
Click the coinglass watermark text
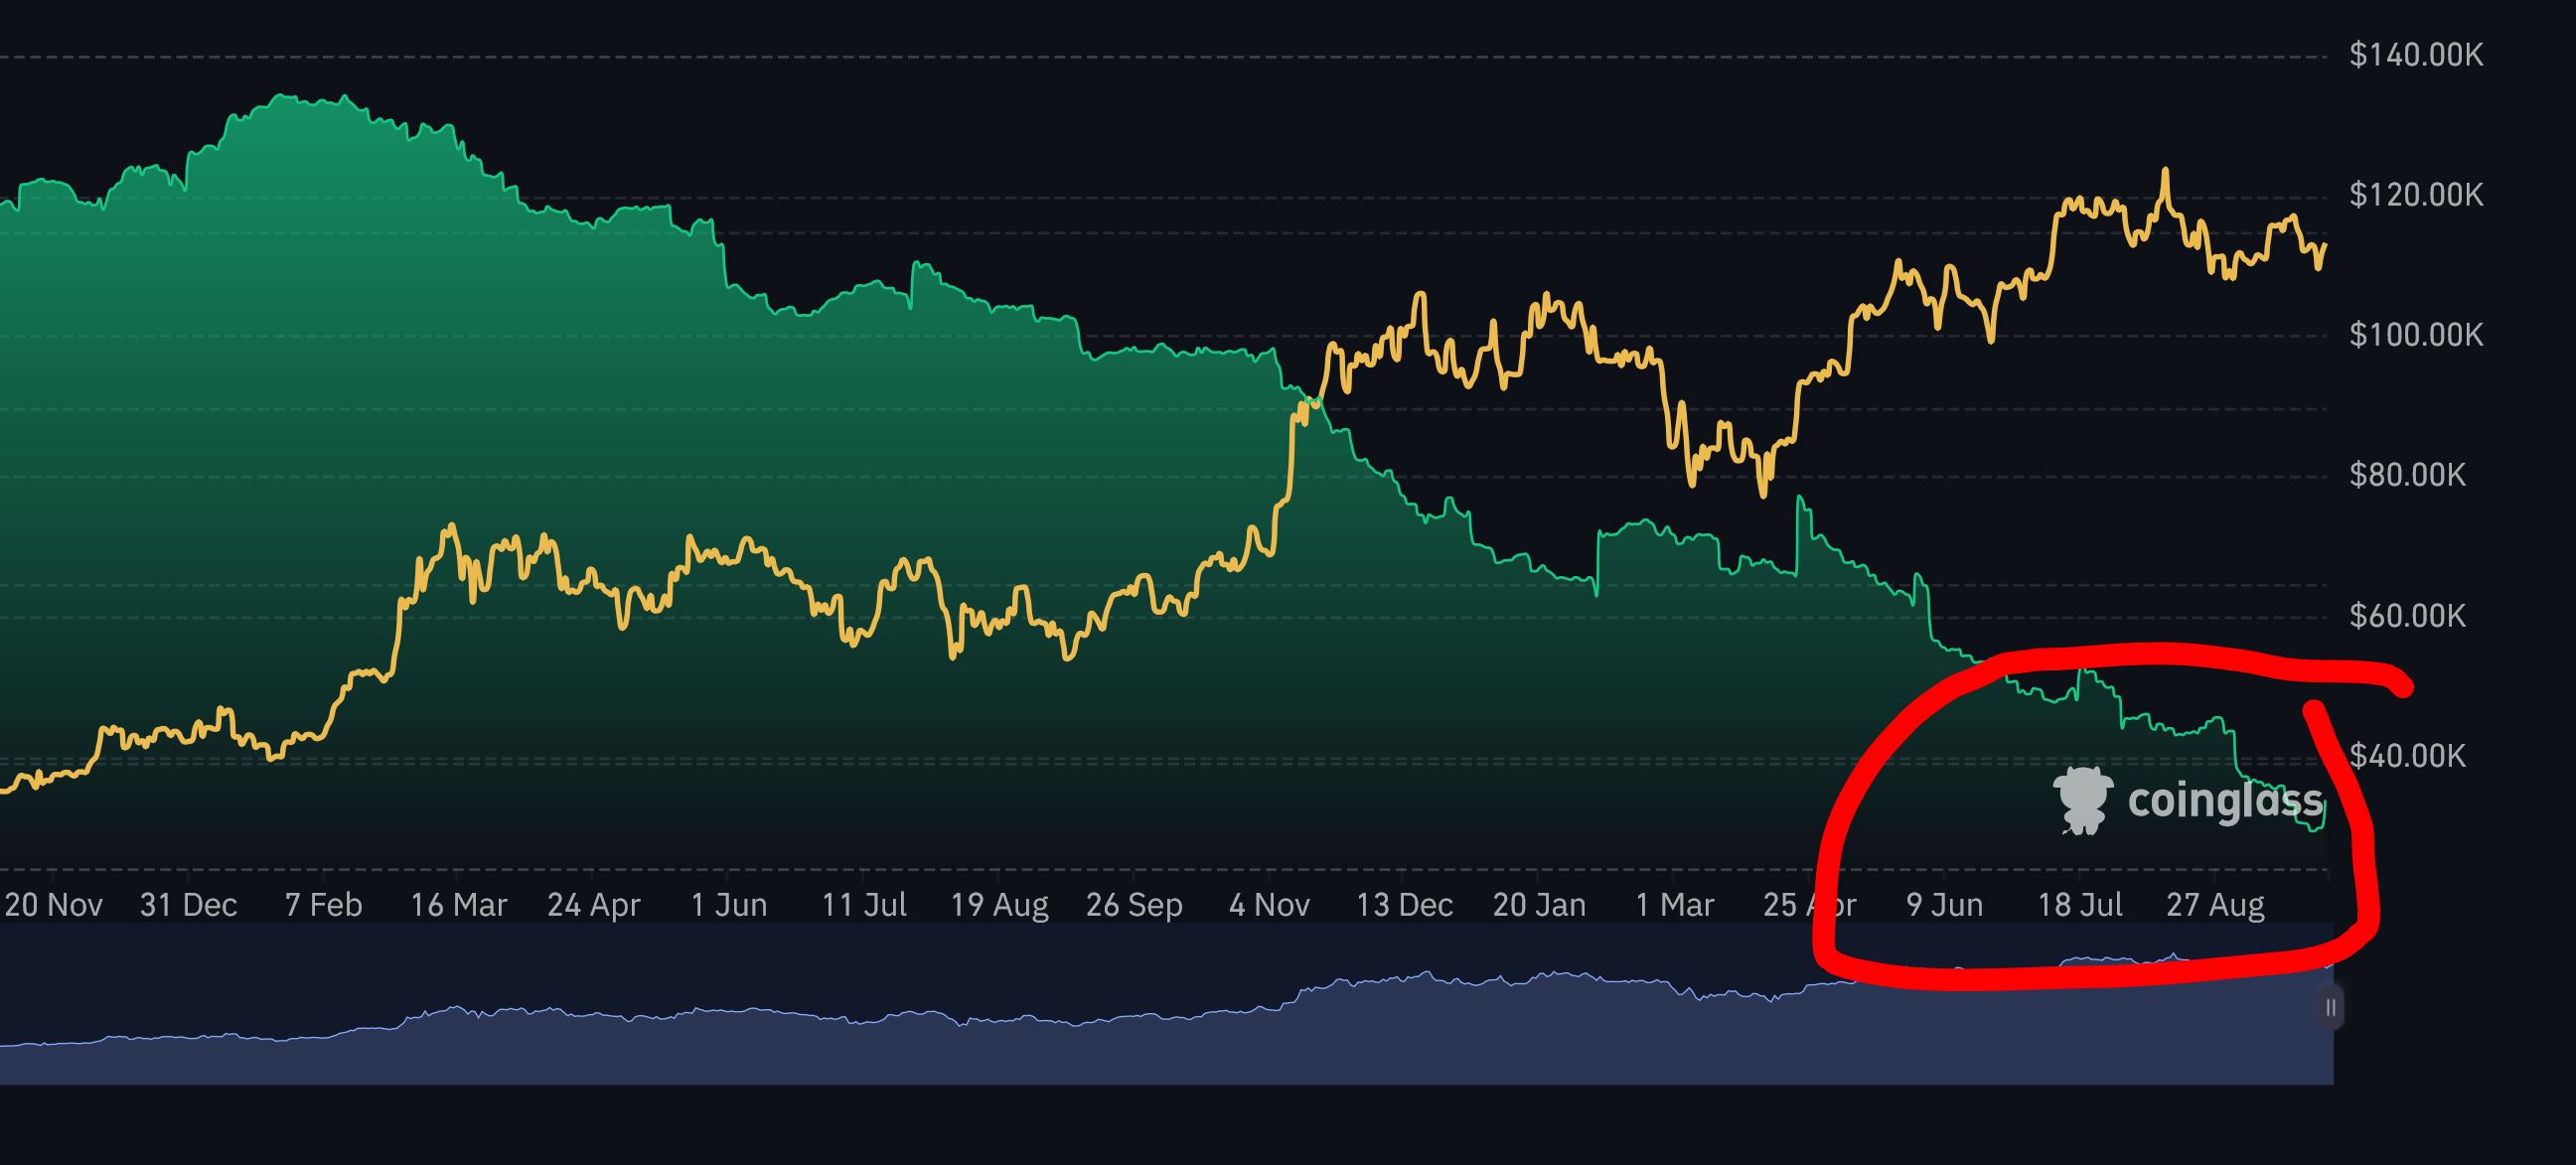2224,800
